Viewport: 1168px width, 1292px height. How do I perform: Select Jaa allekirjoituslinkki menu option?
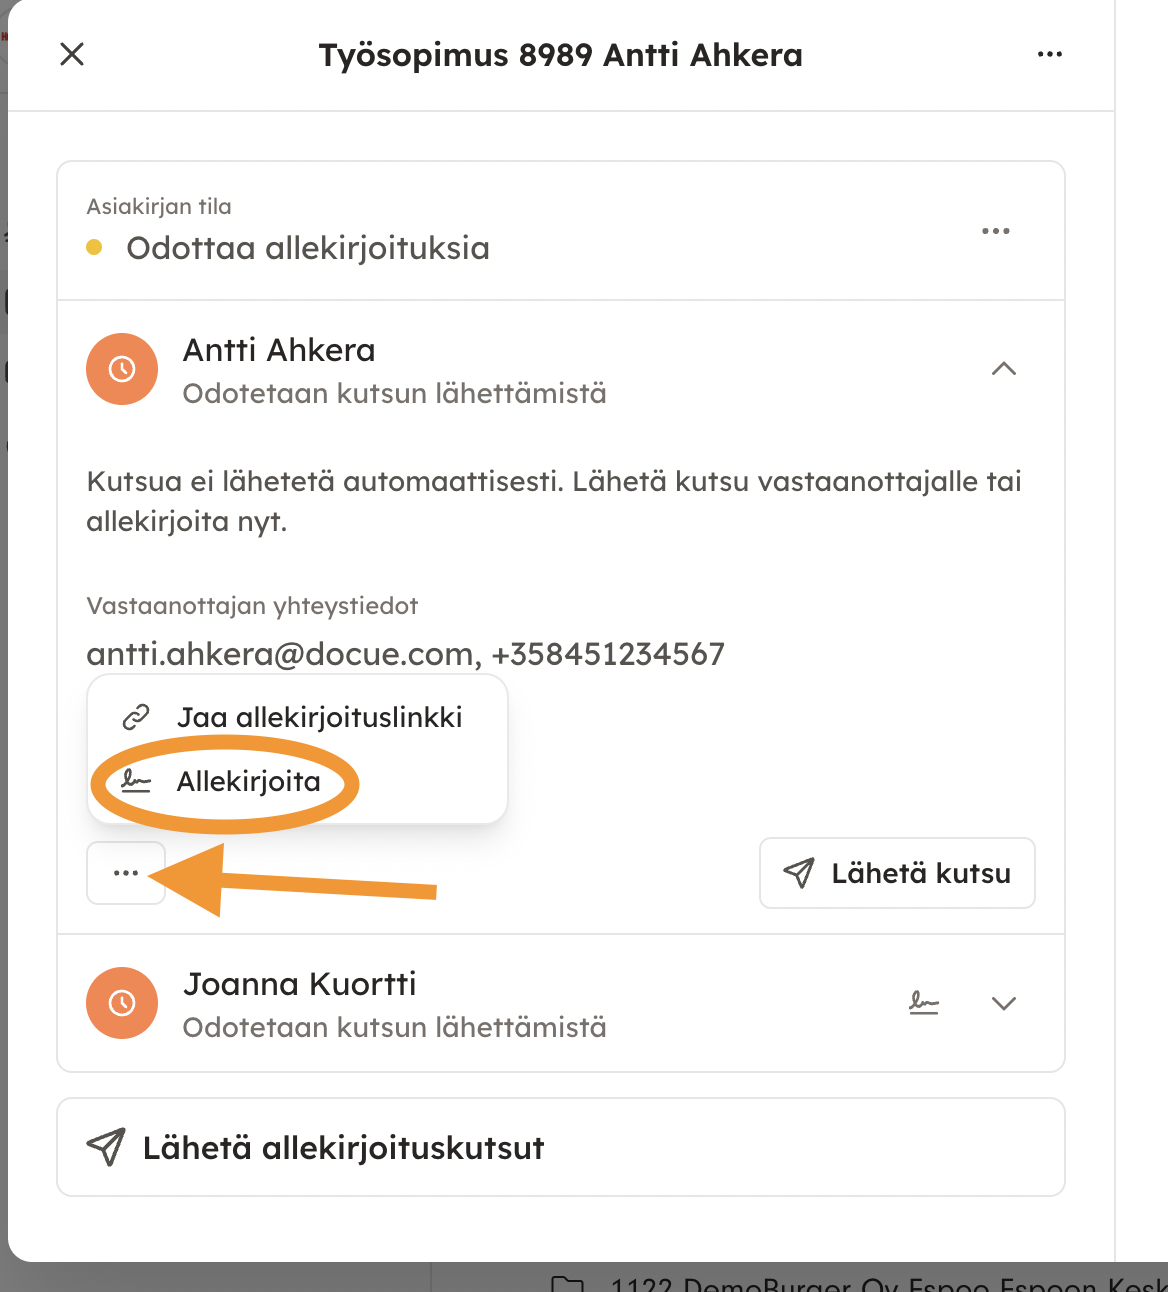[319, 717]
